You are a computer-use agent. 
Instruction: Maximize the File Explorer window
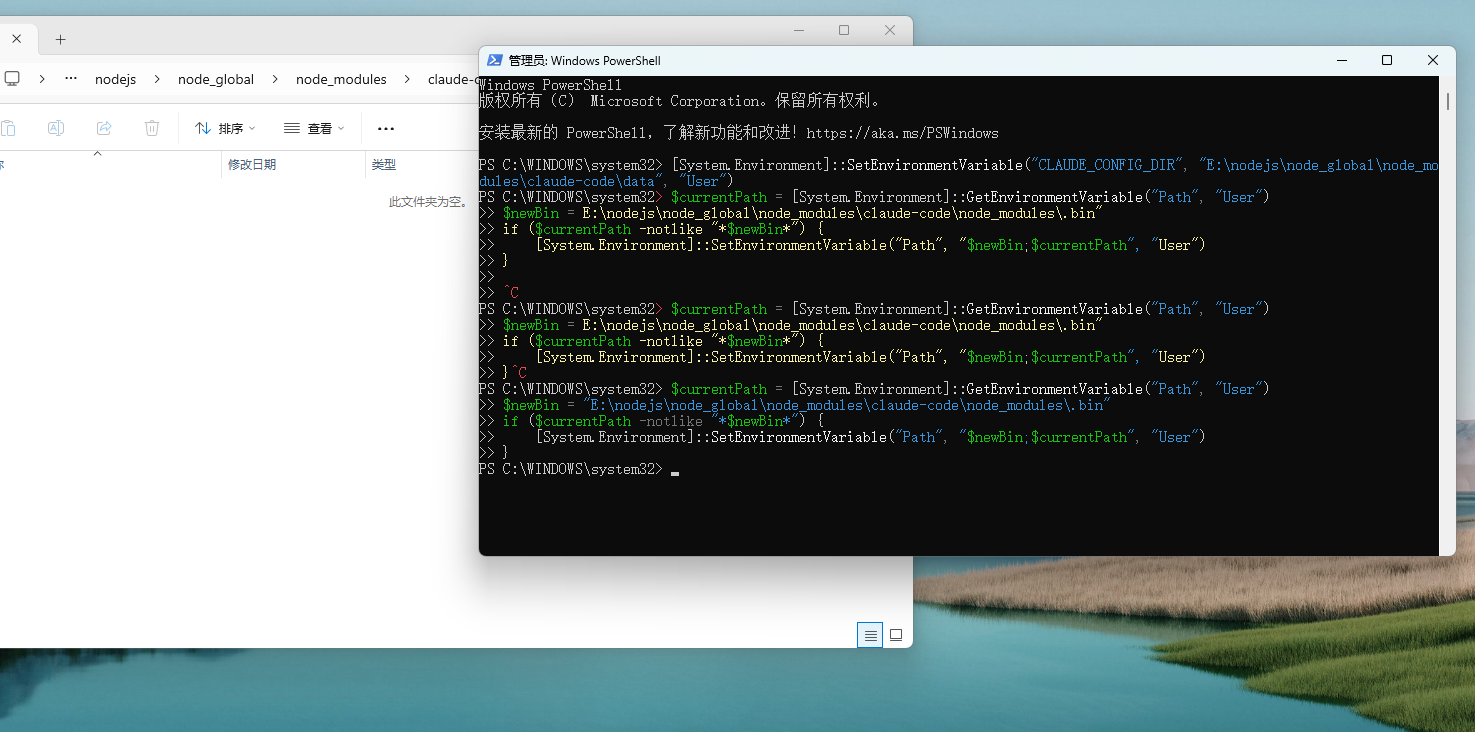click(x=844, y=31)
